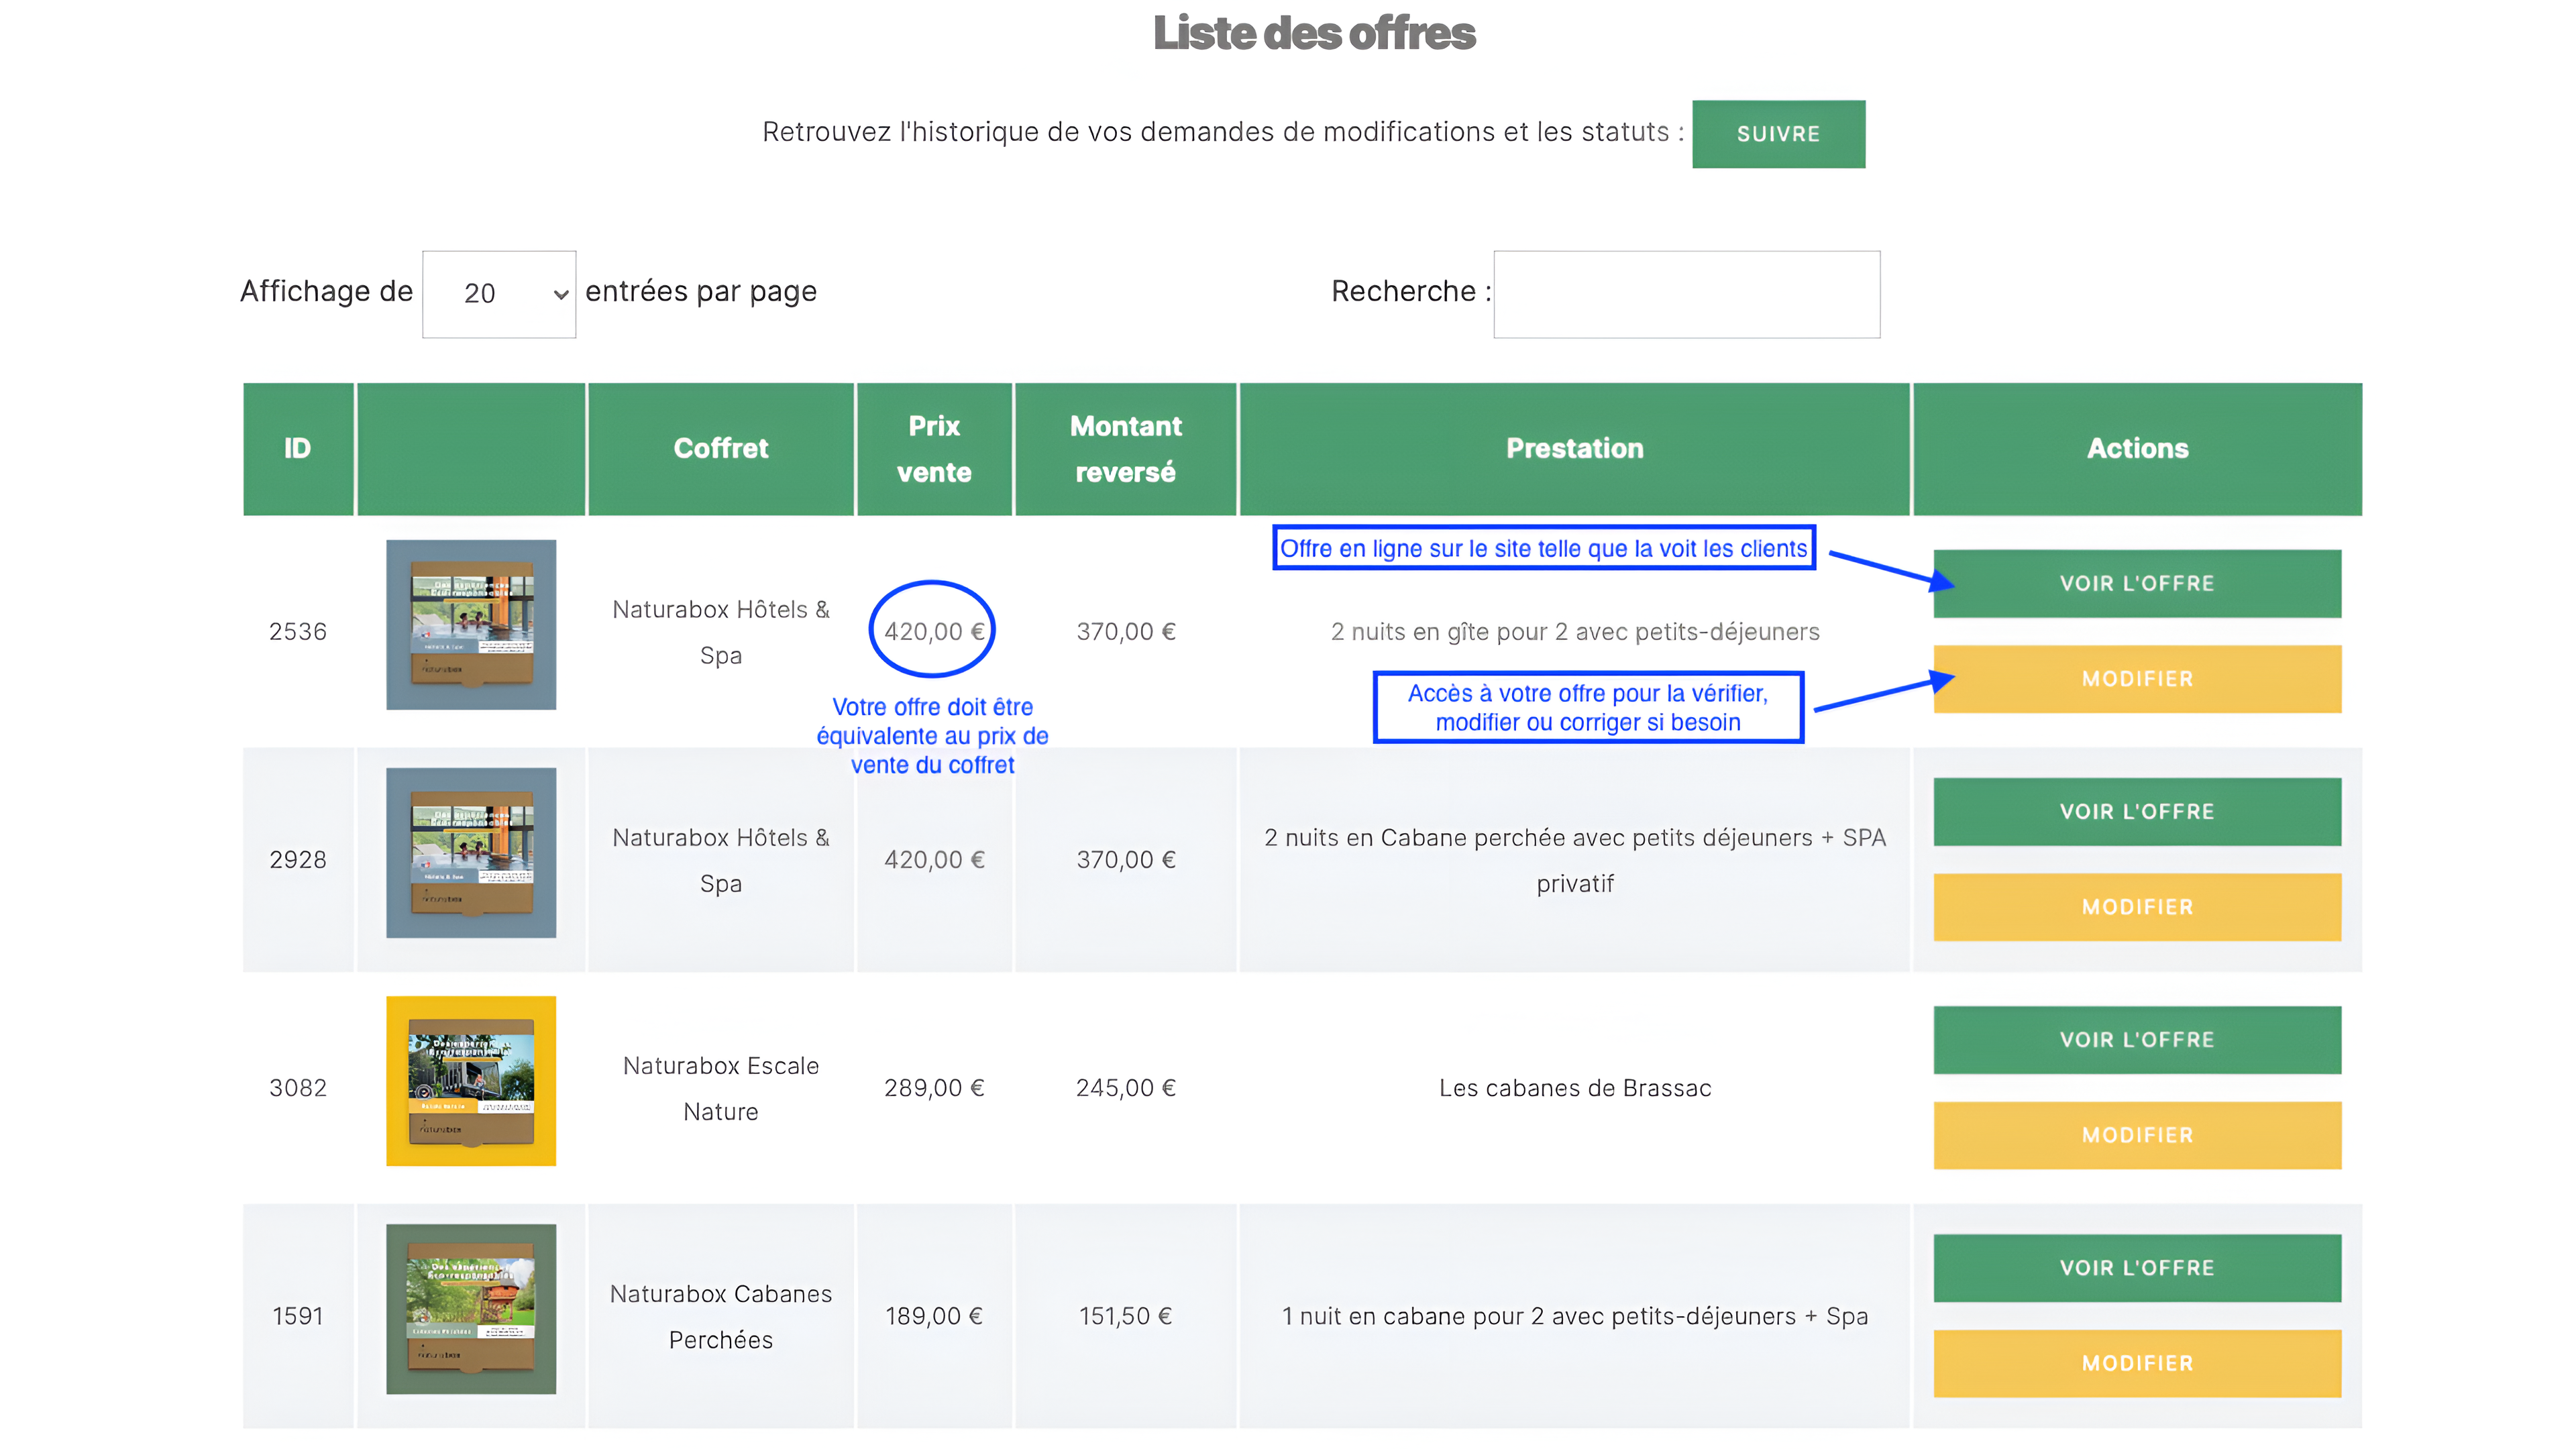Click Naturabox Hôtels & Spa in row 2928
The width and height of the screenshot is (2576, 1449).
click(x=721, y=860)
